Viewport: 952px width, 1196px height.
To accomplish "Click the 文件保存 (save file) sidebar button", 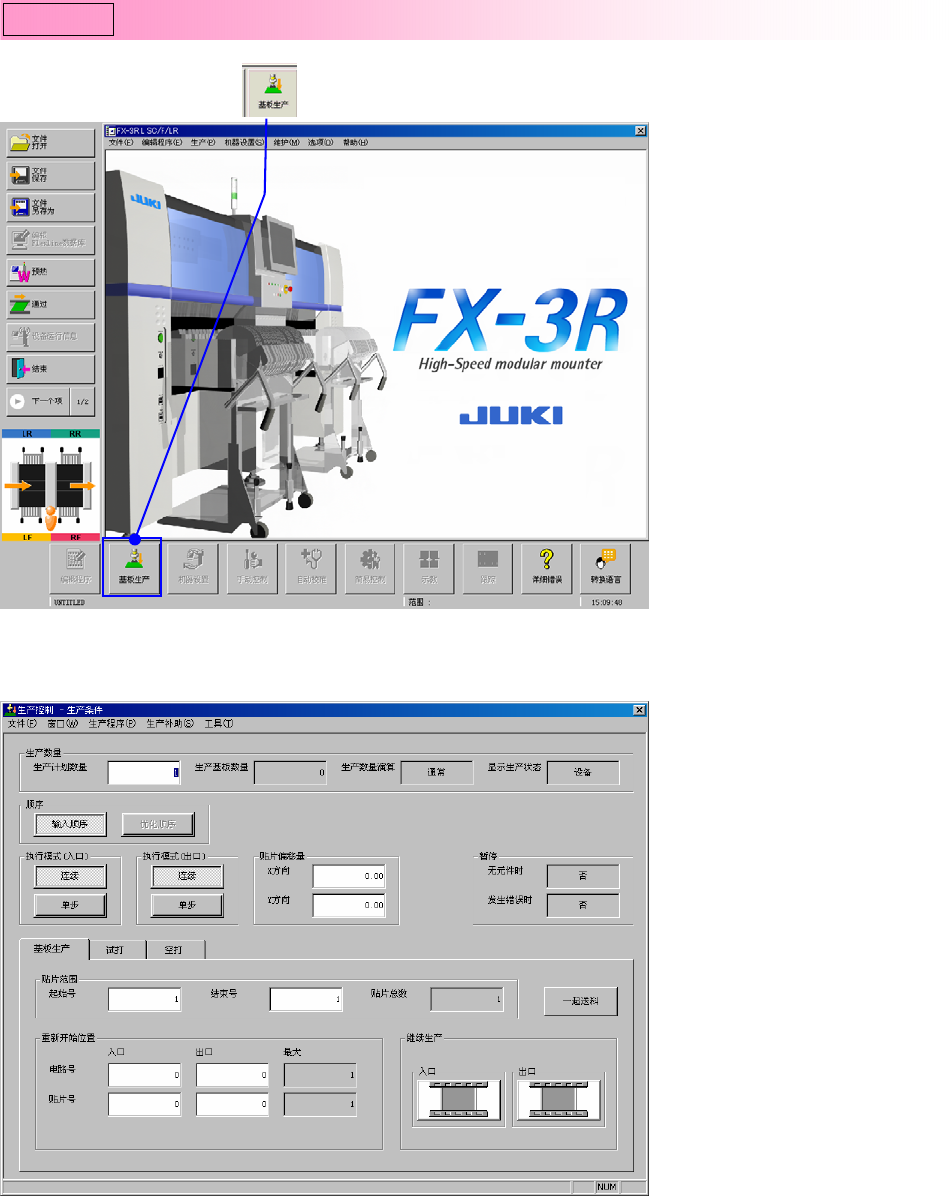I will tap(51, 175).
